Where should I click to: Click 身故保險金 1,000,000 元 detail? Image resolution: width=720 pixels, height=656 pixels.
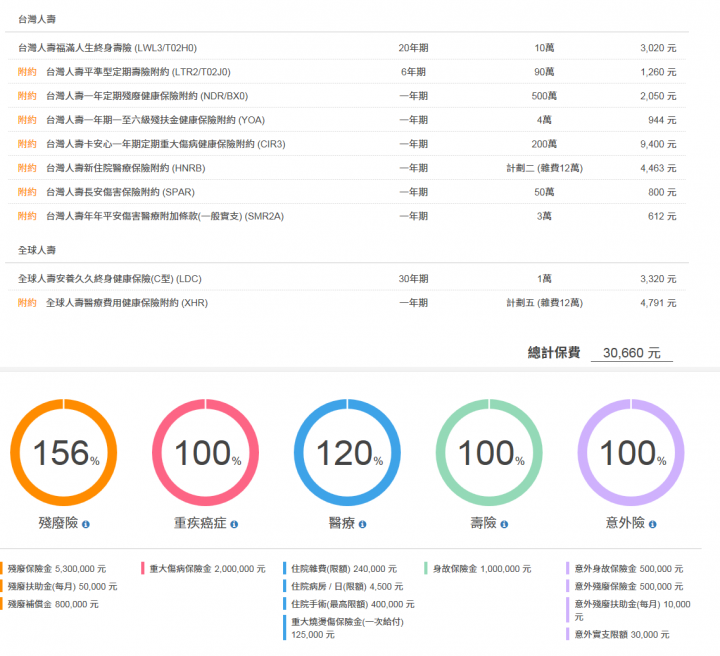point(482,569)
